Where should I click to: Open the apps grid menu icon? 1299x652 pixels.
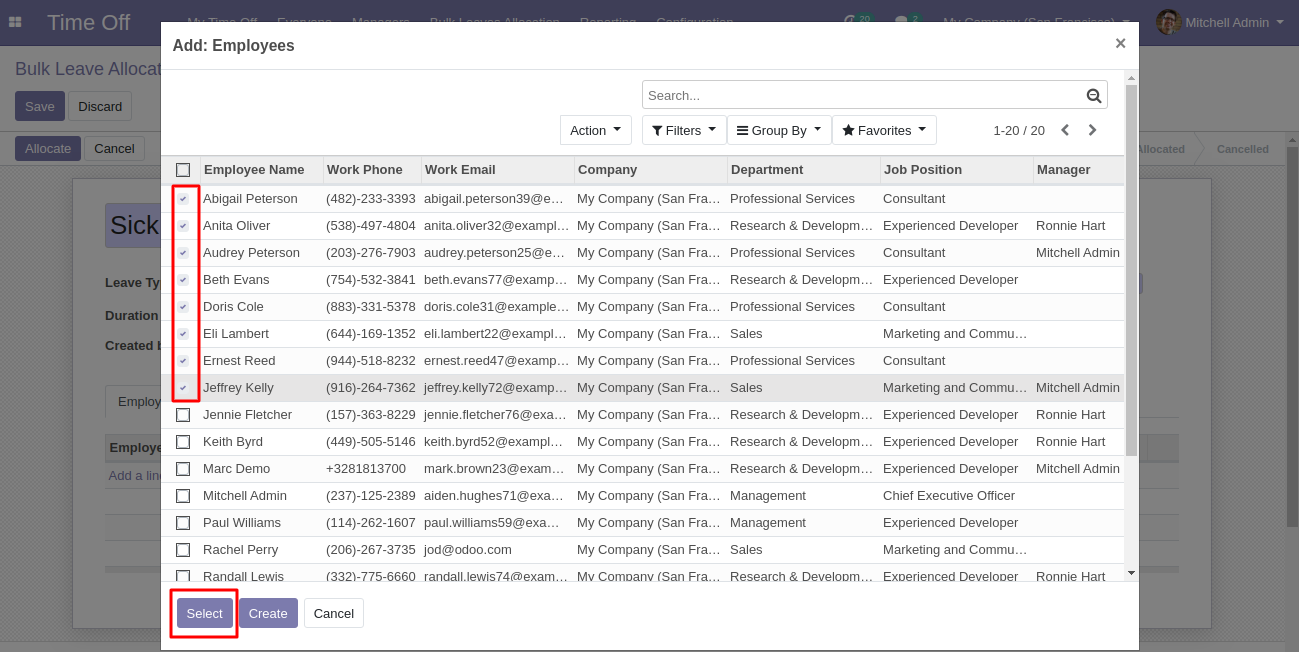pyautogui.click(x=15, y=22)
